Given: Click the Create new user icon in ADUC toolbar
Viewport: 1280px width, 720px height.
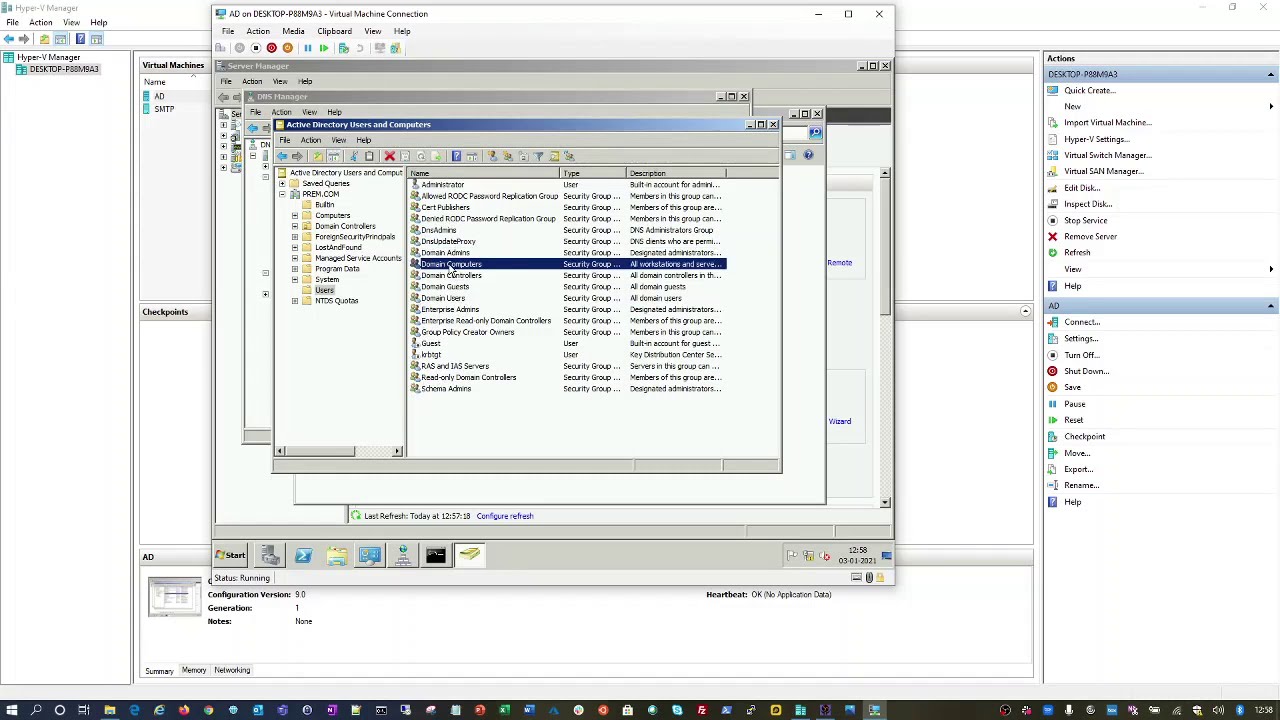Looking at the screenshot, I should tap(492, 156).
